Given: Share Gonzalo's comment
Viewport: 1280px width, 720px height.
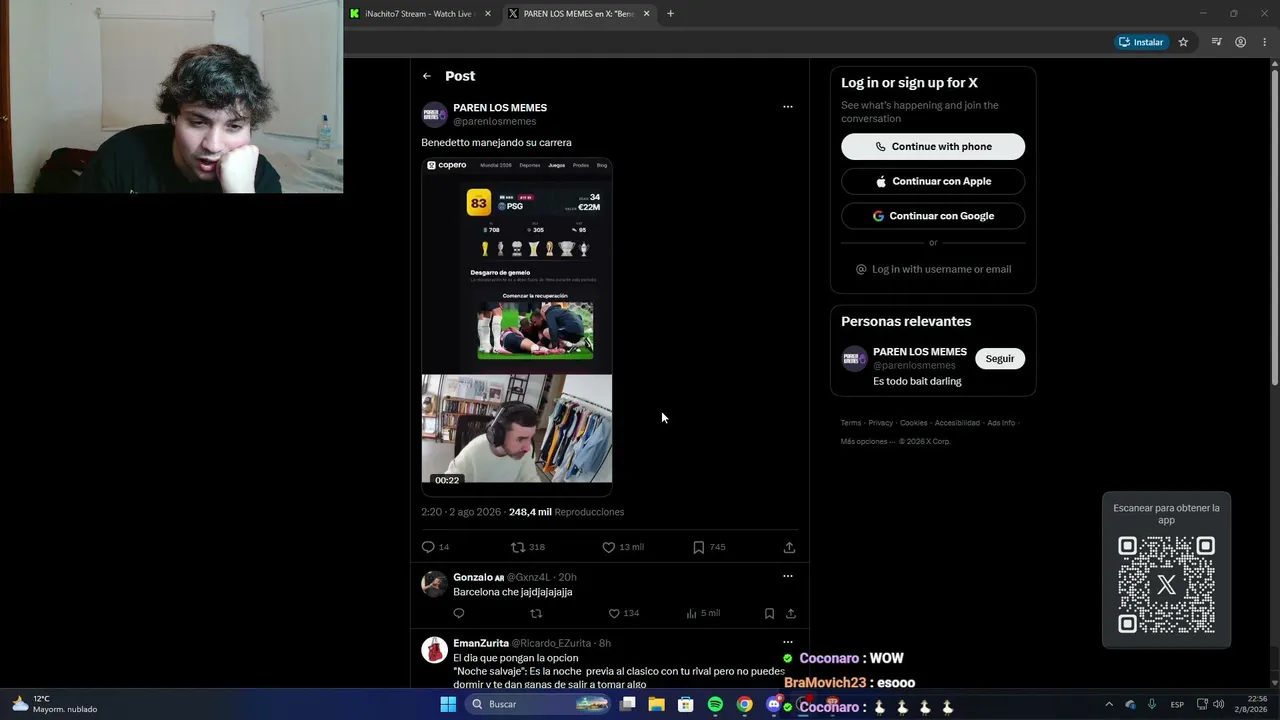Looking at the screenshot, I should coord(790,613).
